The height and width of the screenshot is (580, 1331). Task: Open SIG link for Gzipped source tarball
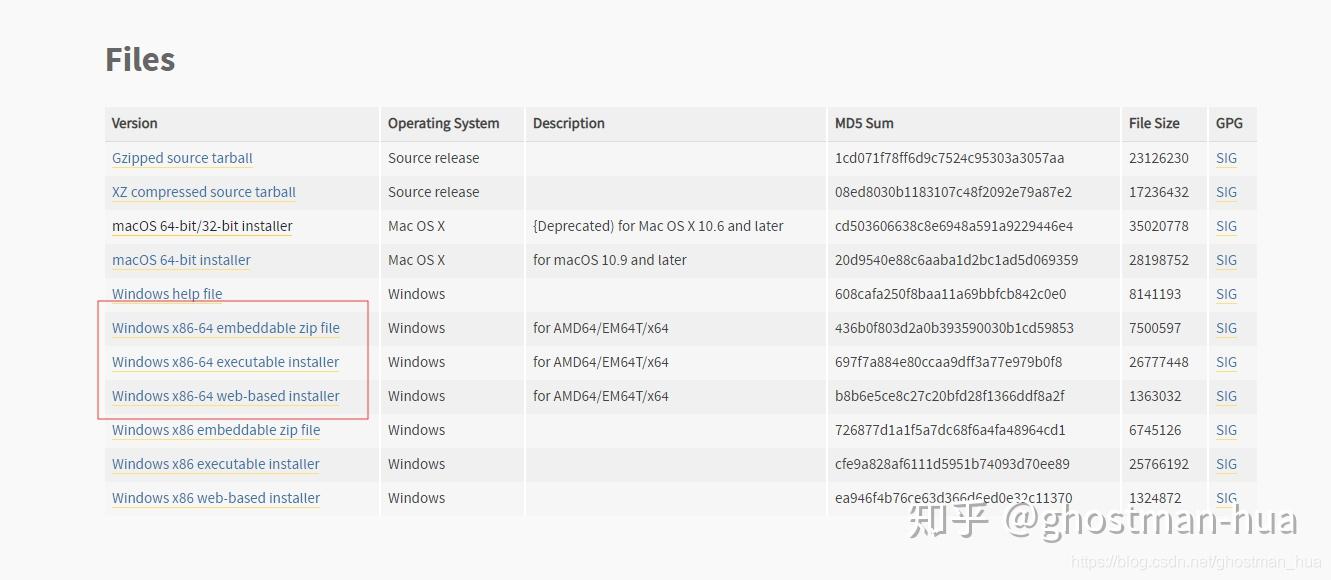coord(1226,158)
